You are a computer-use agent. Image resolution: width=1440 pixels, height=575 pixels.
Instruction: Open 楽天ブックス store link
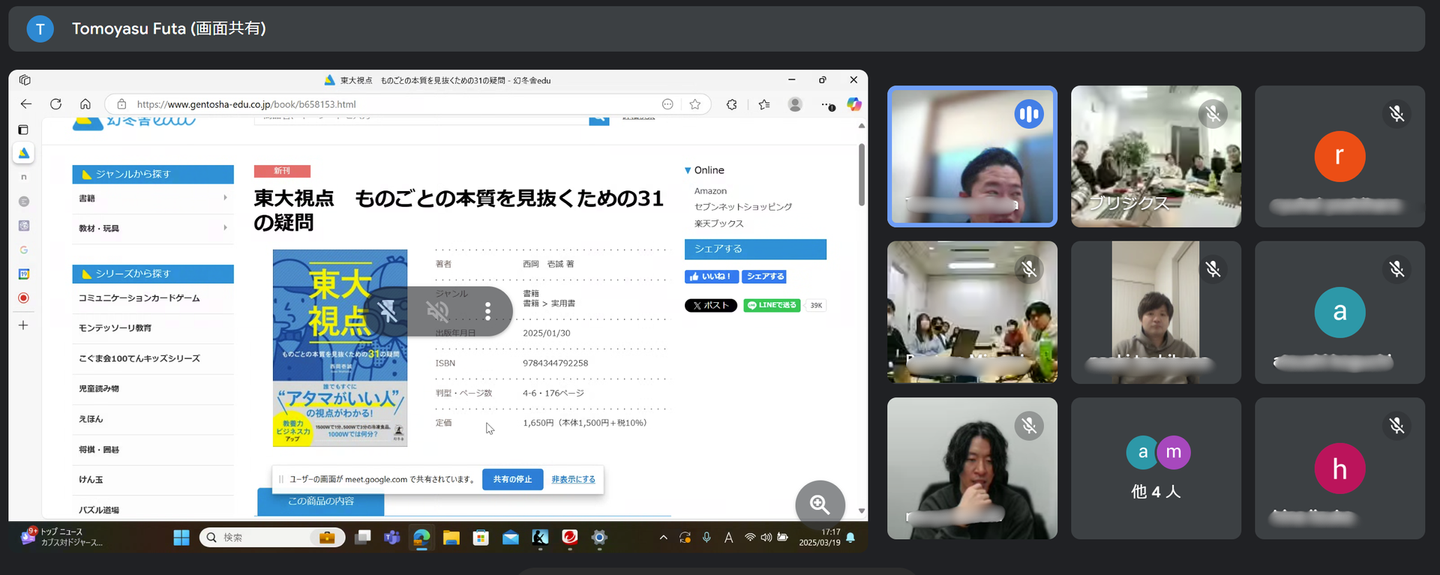click(719, 223)
